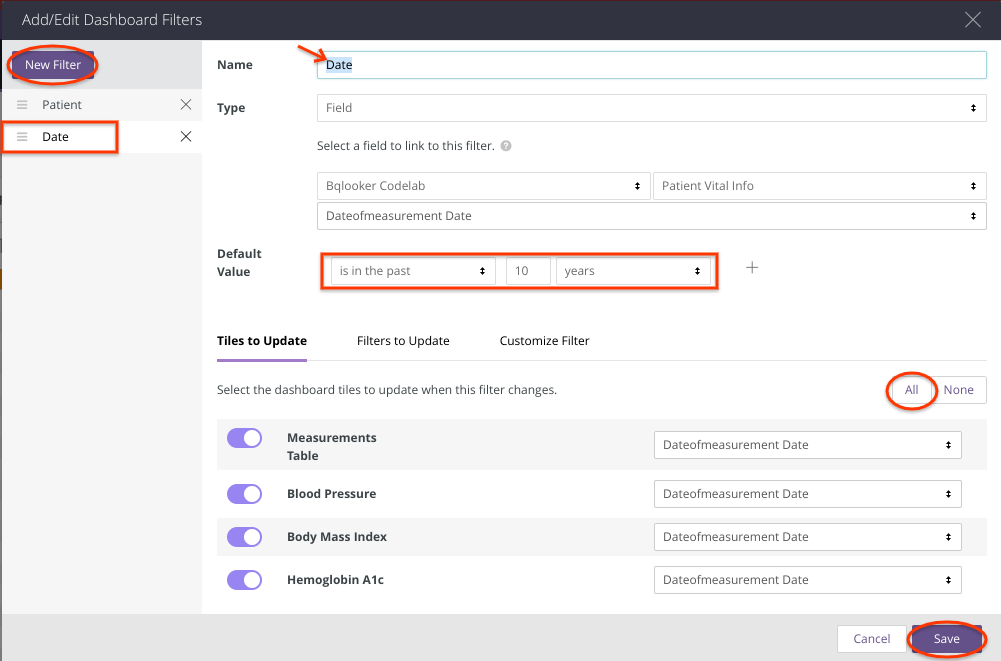This screenshot has height=661, width=1001.
Task: Close the Add/Edit Dashboard Filters dialog
Action: pyautogui.click(x=972, y=19)
